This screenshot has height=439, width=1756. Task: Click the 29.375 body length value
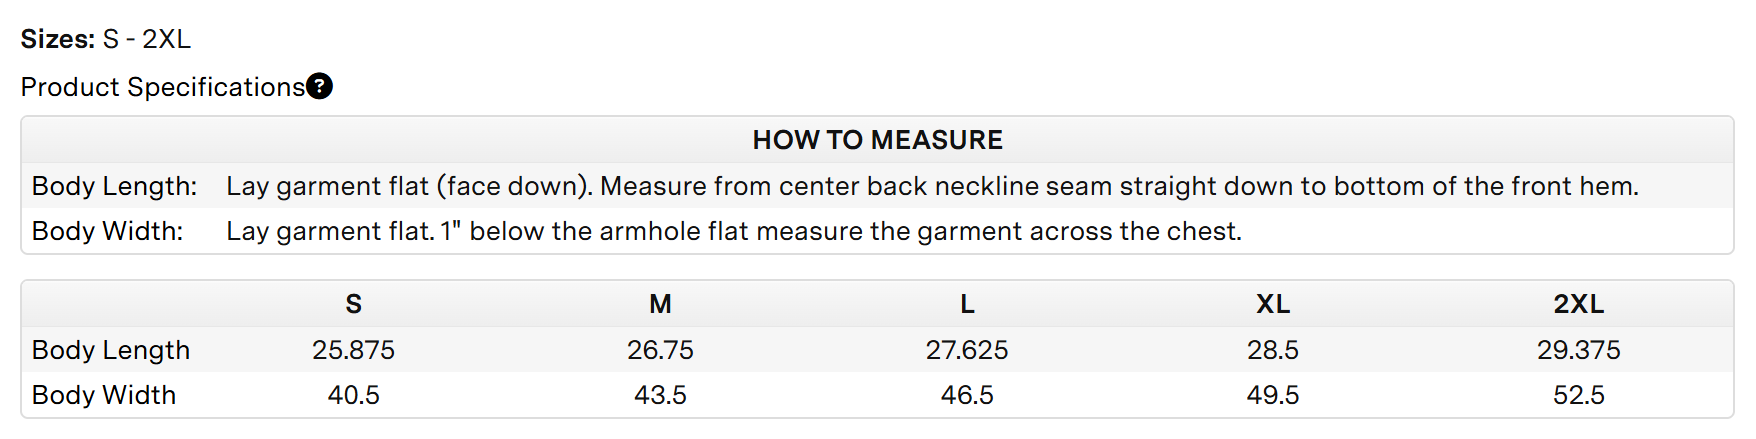[1579, 350]
